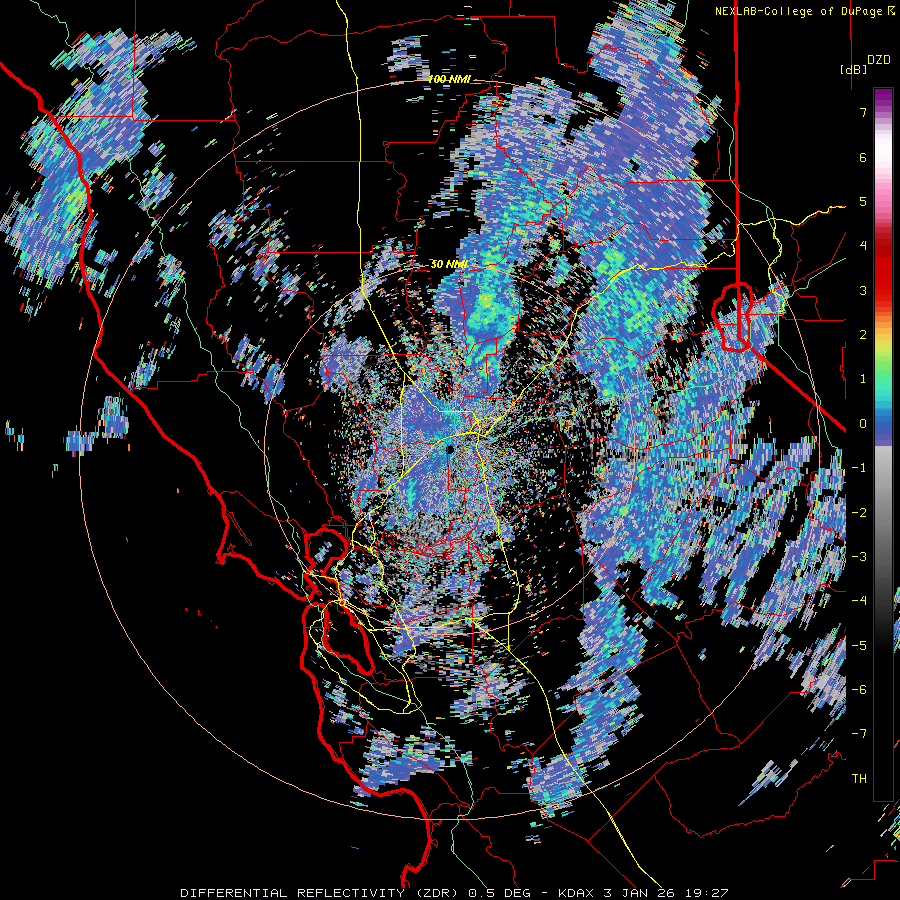The height and width of the screenshot is (900, 900).
Task: Click the DZD color scale title
Action: click(879, 60)
